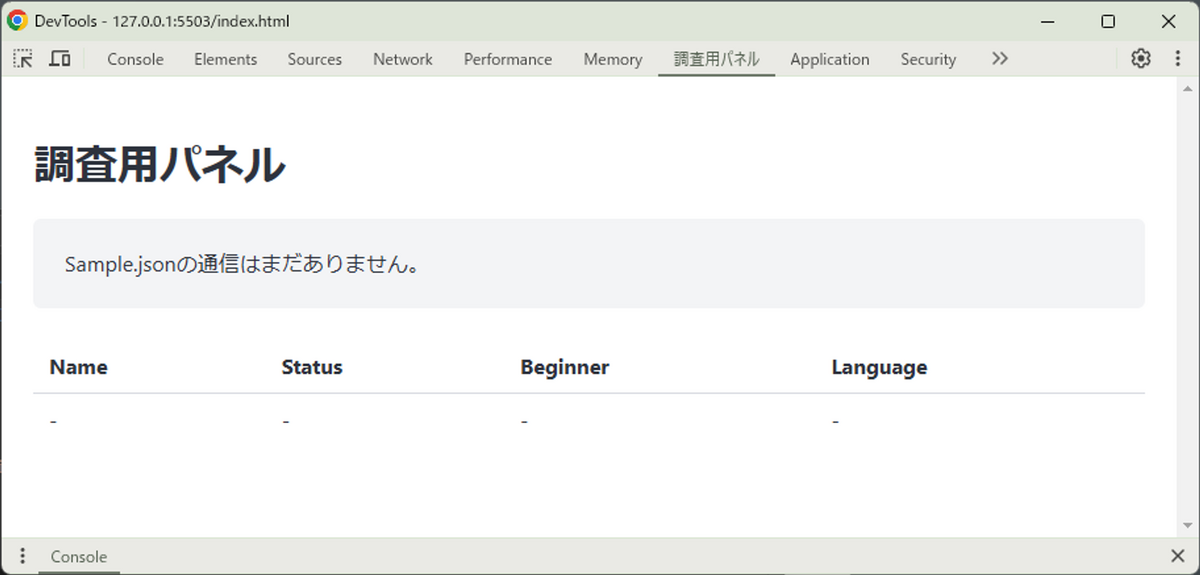The image size is (1200, 575).
Task: Close the bottom Console drawer
Action: tap(1177, 556)
